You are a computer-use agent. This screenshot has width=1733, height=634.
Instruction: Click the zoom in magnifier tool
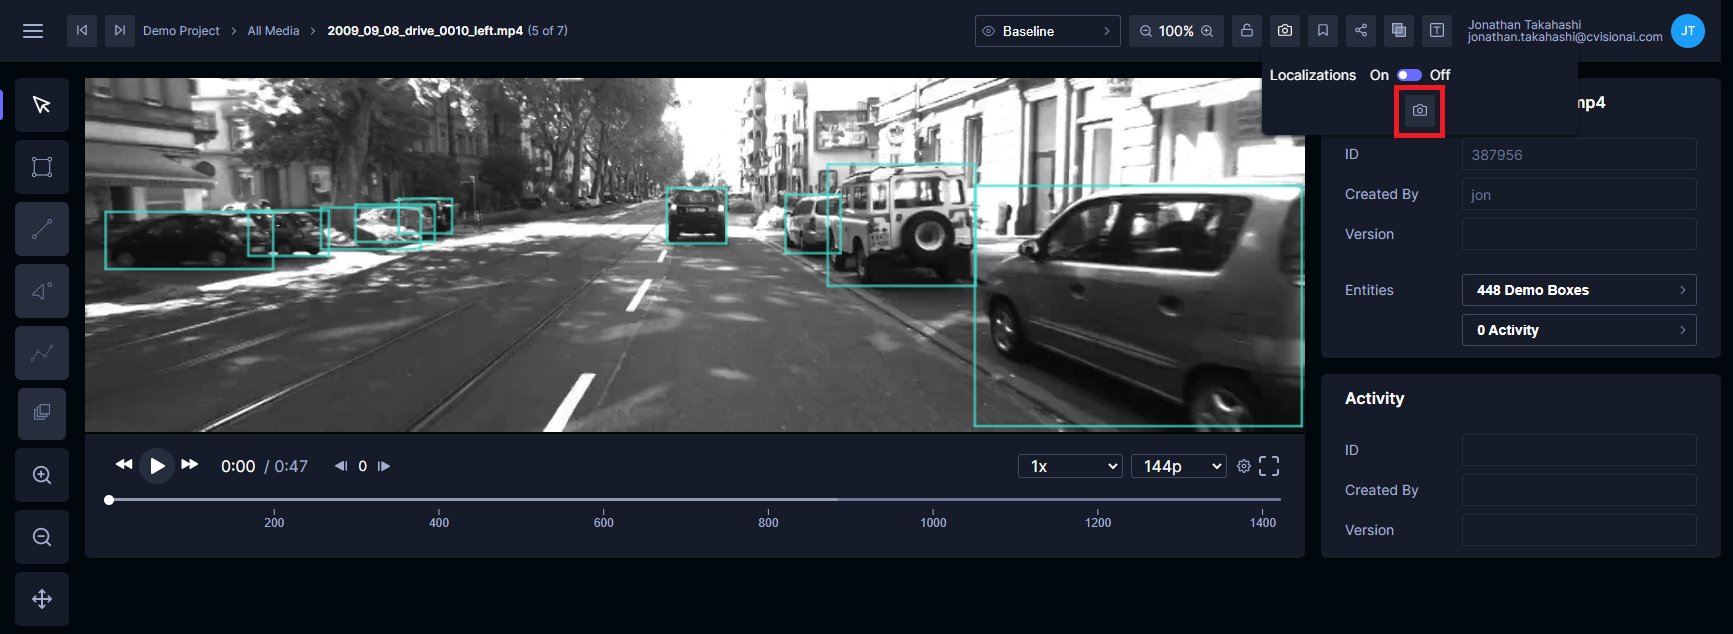[42, 475]
